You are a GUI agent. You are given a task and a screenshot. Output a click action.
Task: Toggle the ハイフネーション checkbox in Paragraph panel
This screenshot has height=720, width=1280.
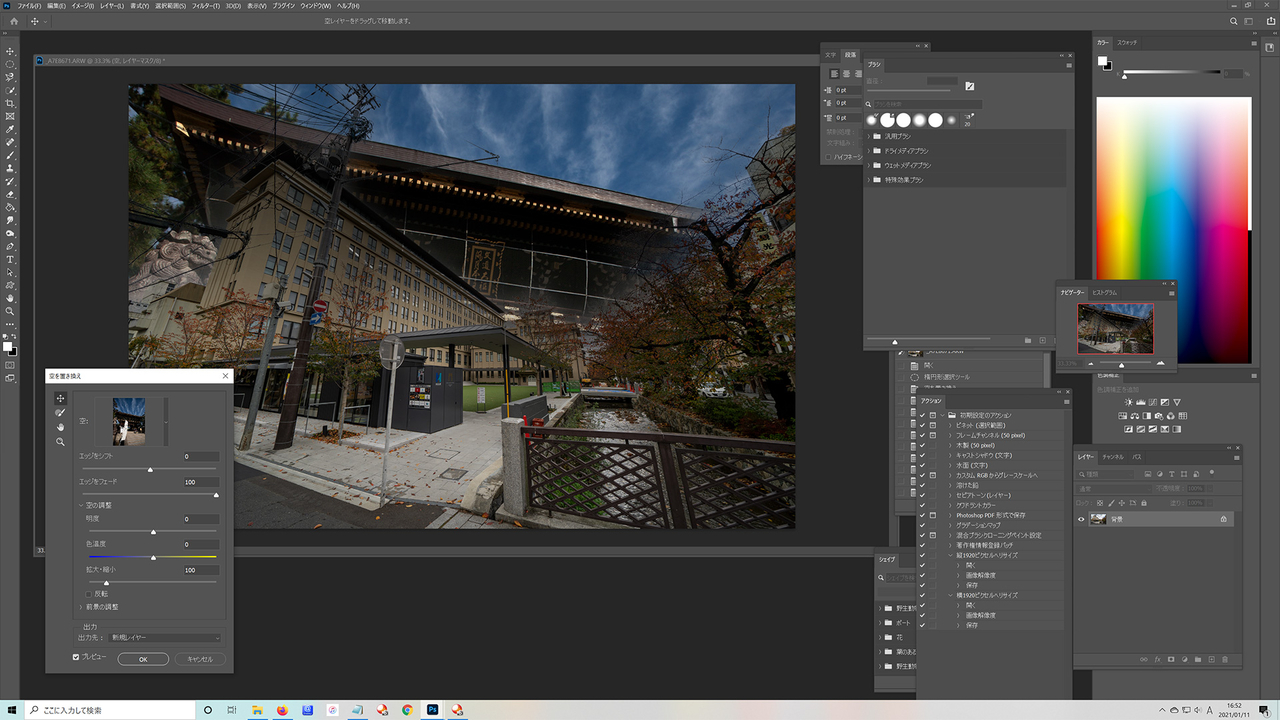click(x=829, y=157)
